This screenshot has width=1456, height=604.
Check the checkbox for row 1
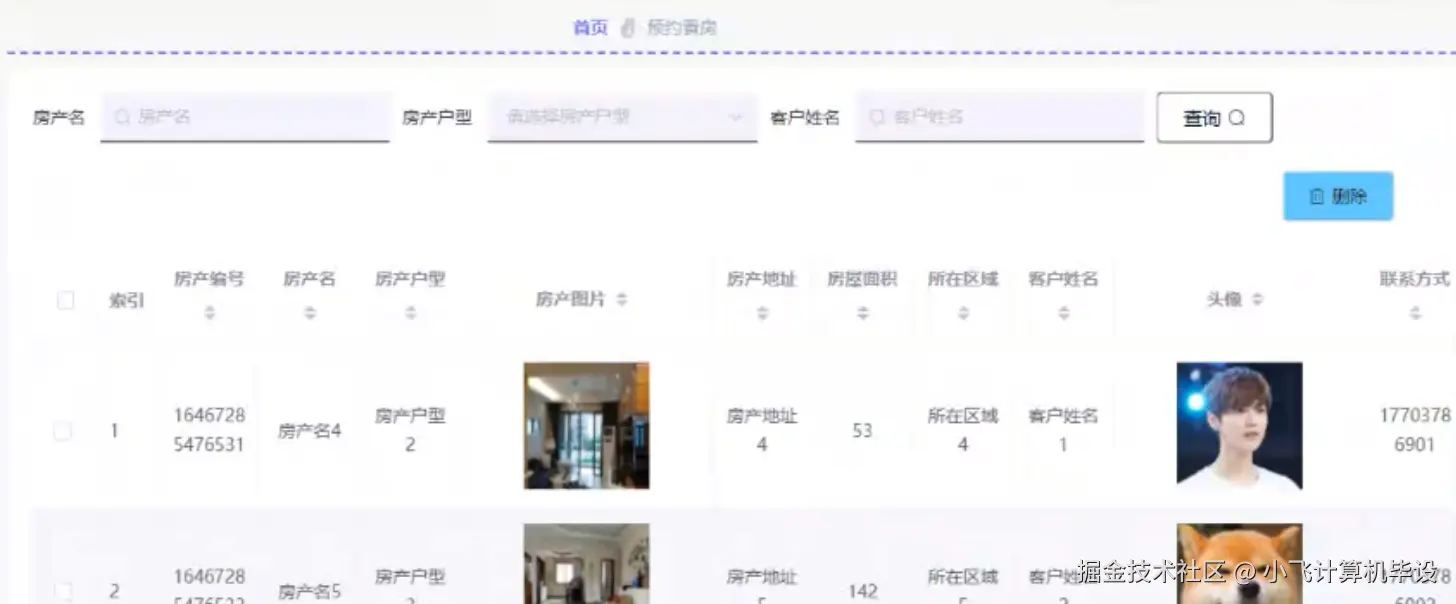(x=63, y=431)
